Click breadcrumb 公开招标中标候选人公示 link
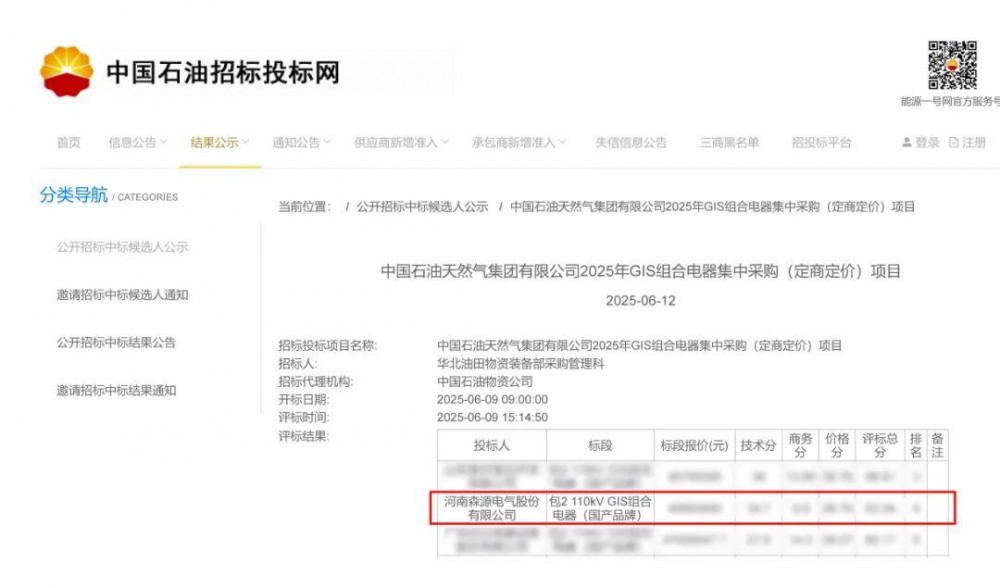This screenshot has height=587, width=1000. click(x=422, y=207)
